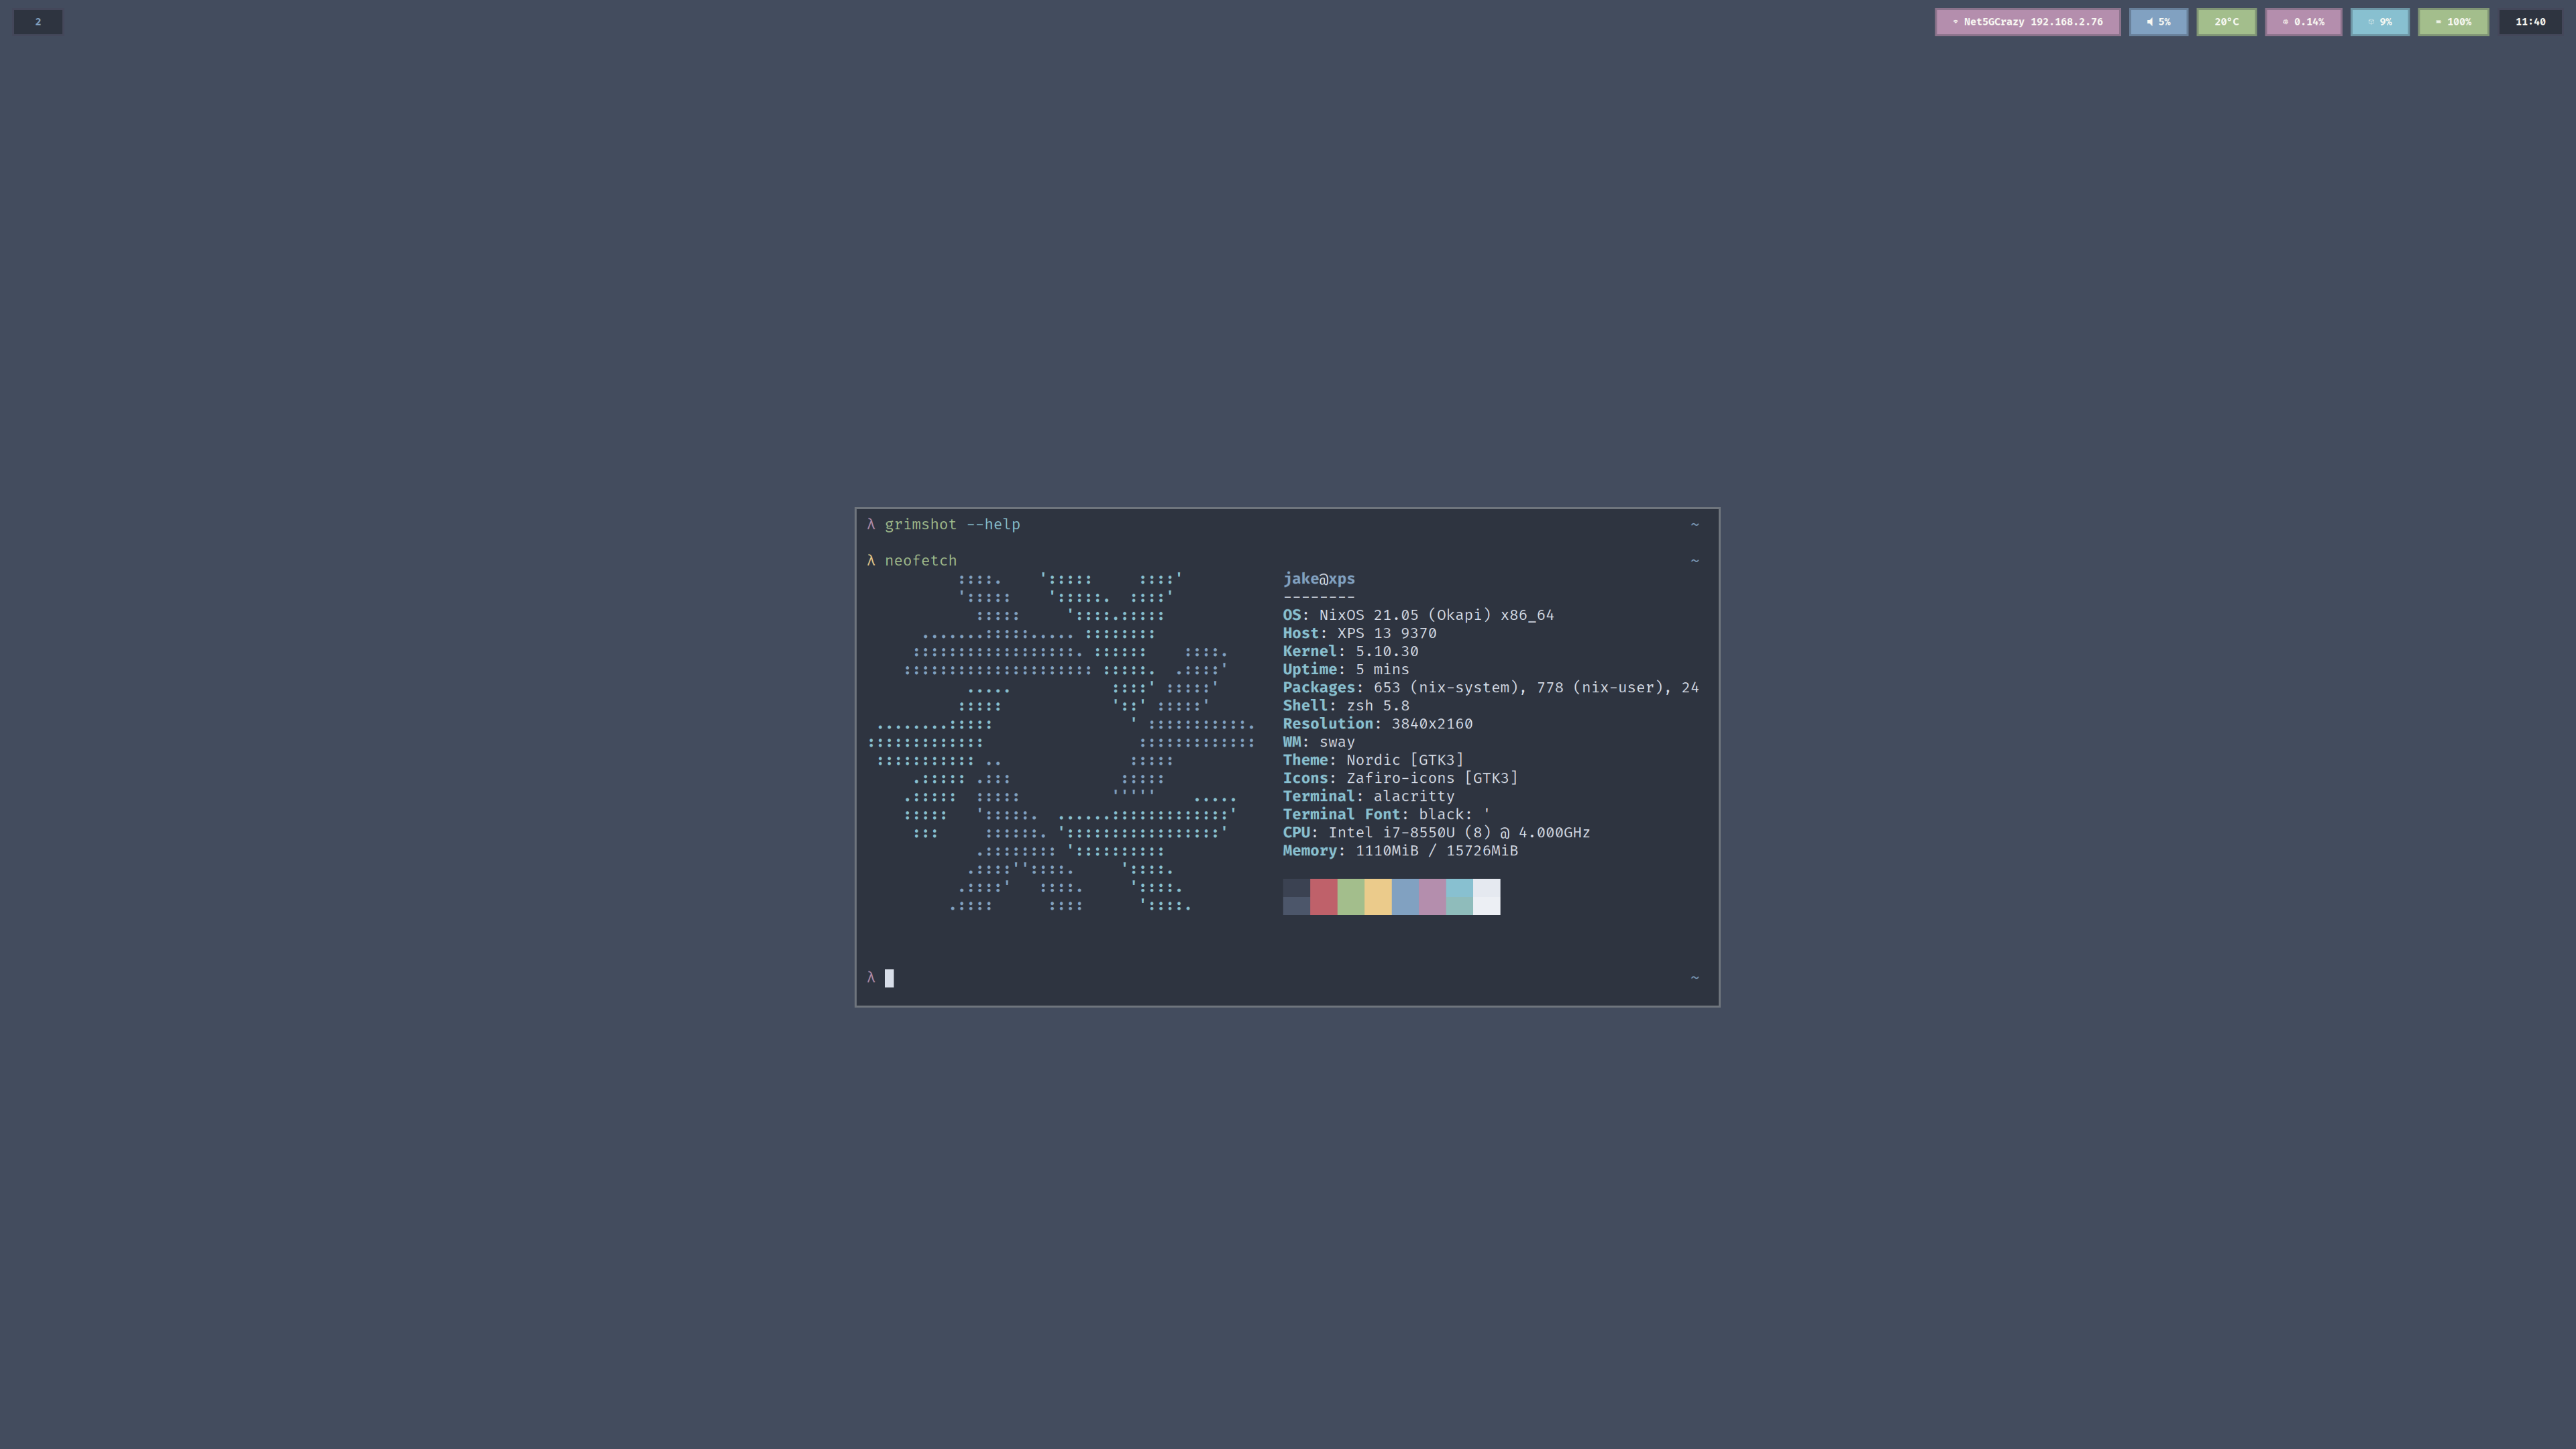Click the grimshot --help terminal tab
2576x1449 pixels.
pyautogui.click(x=950, y=525)
